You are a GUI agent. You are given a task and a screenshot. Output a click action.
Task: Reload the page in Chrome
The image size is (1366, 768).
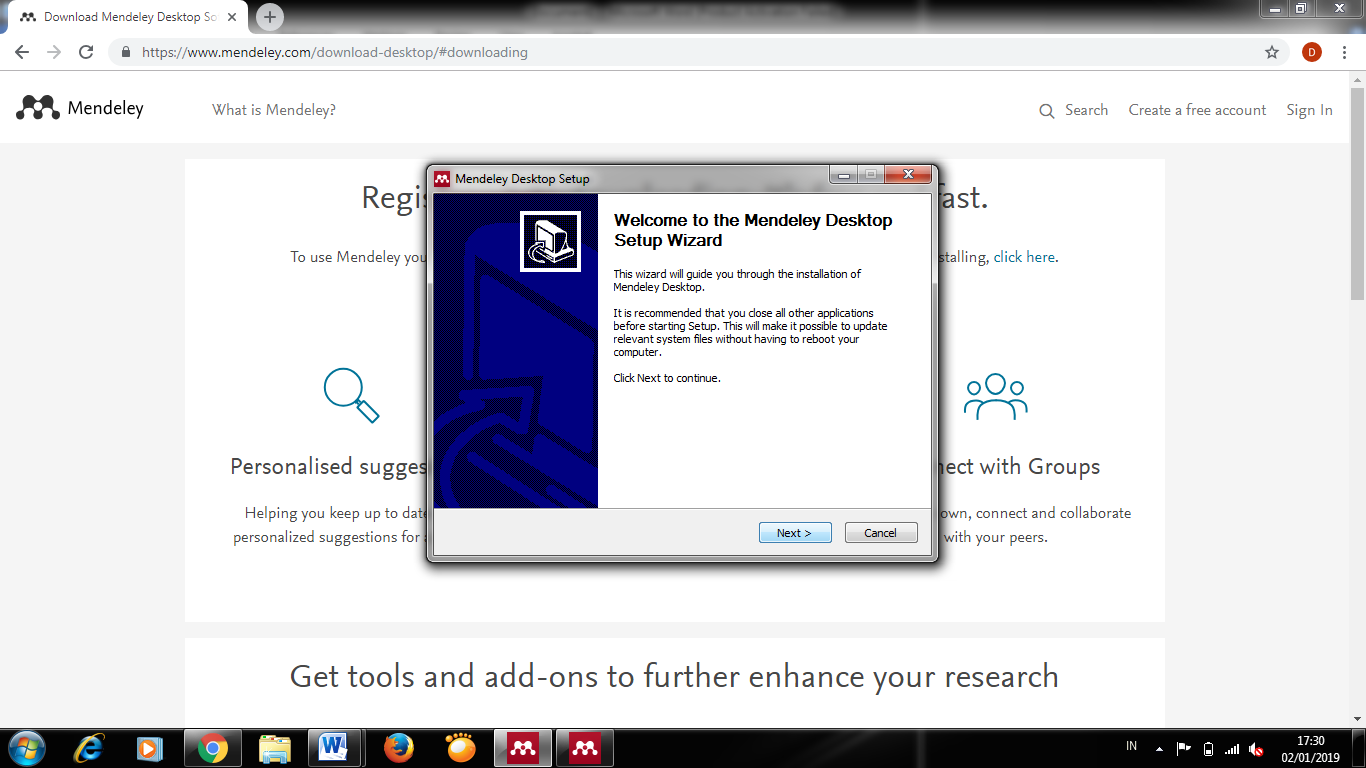86,52
